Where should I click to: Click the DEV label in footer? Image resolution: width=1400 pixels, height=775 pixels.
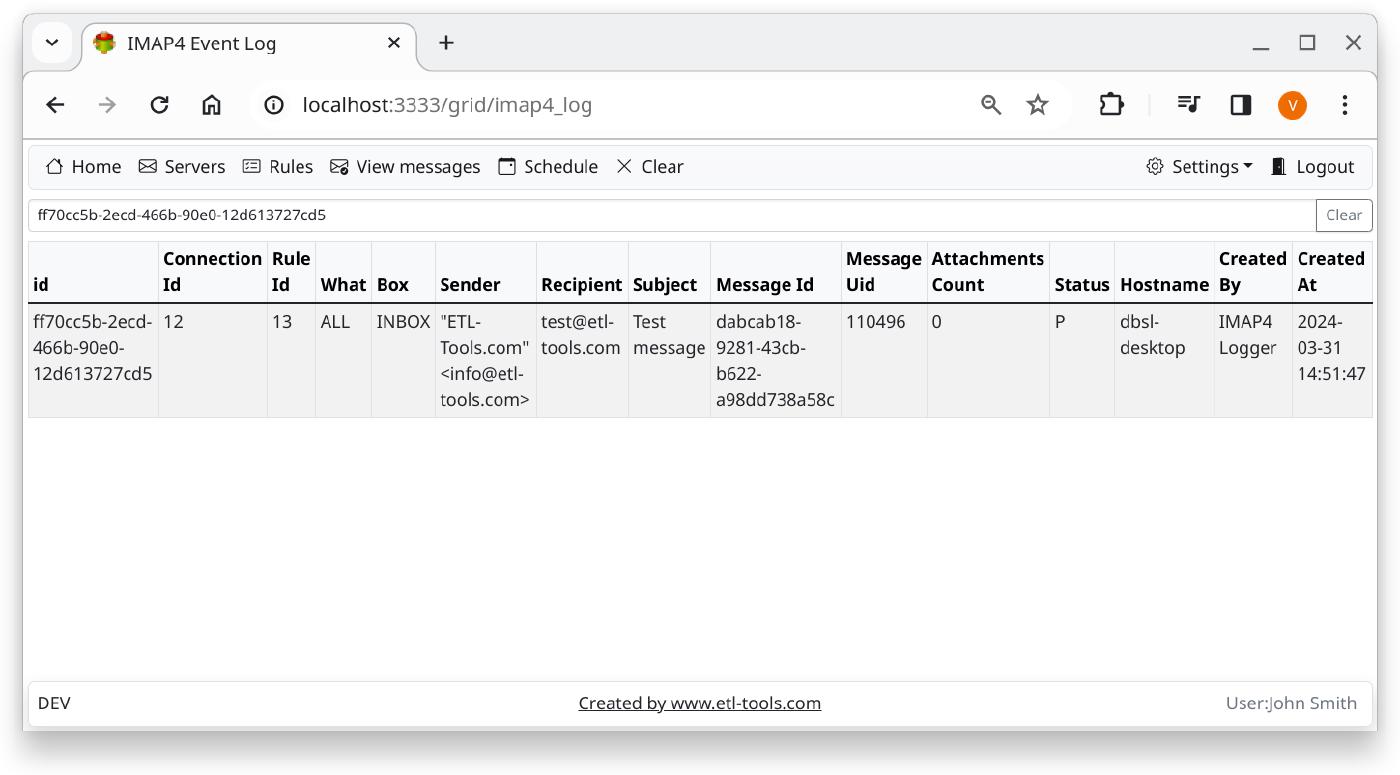(x=54, y=703)
